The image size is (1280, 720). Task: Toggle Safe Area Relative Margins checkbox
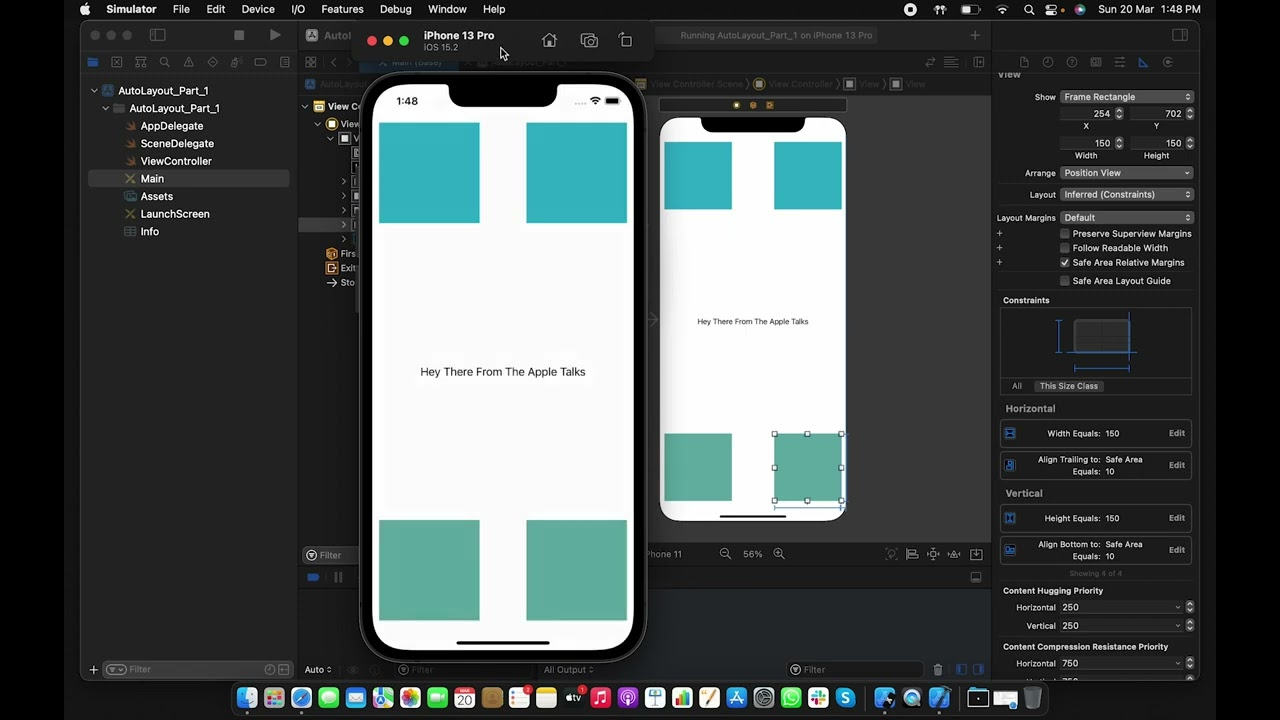1065,263
